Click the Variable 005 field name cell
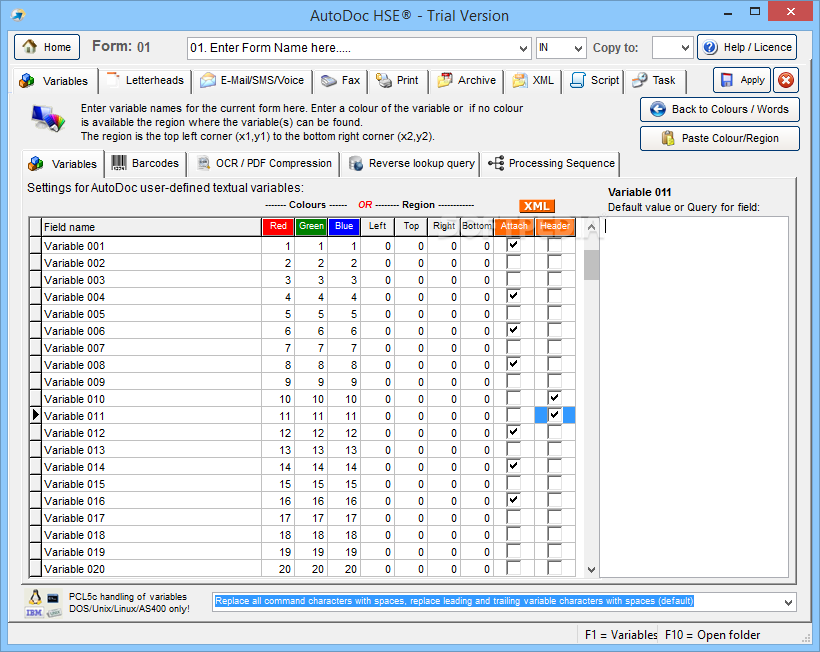 point(152,314)
